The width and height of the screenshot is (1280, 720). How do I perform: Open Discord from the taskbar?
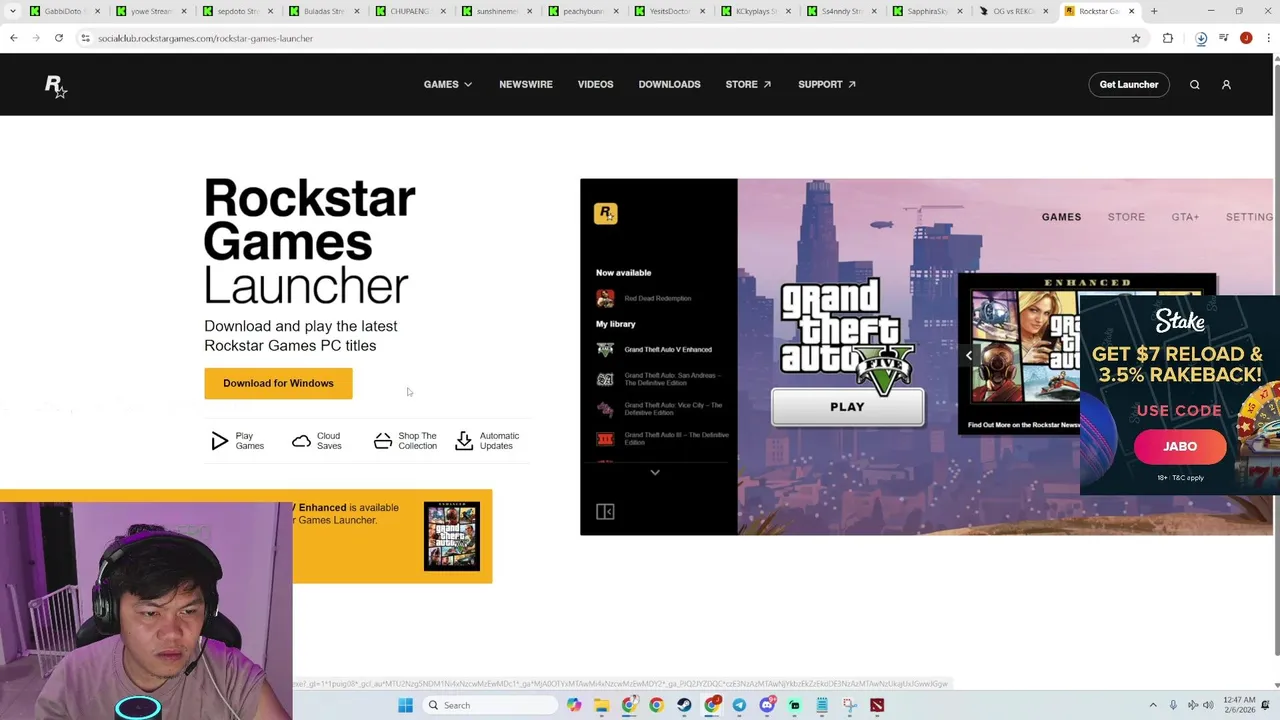(x=767, y=705)
